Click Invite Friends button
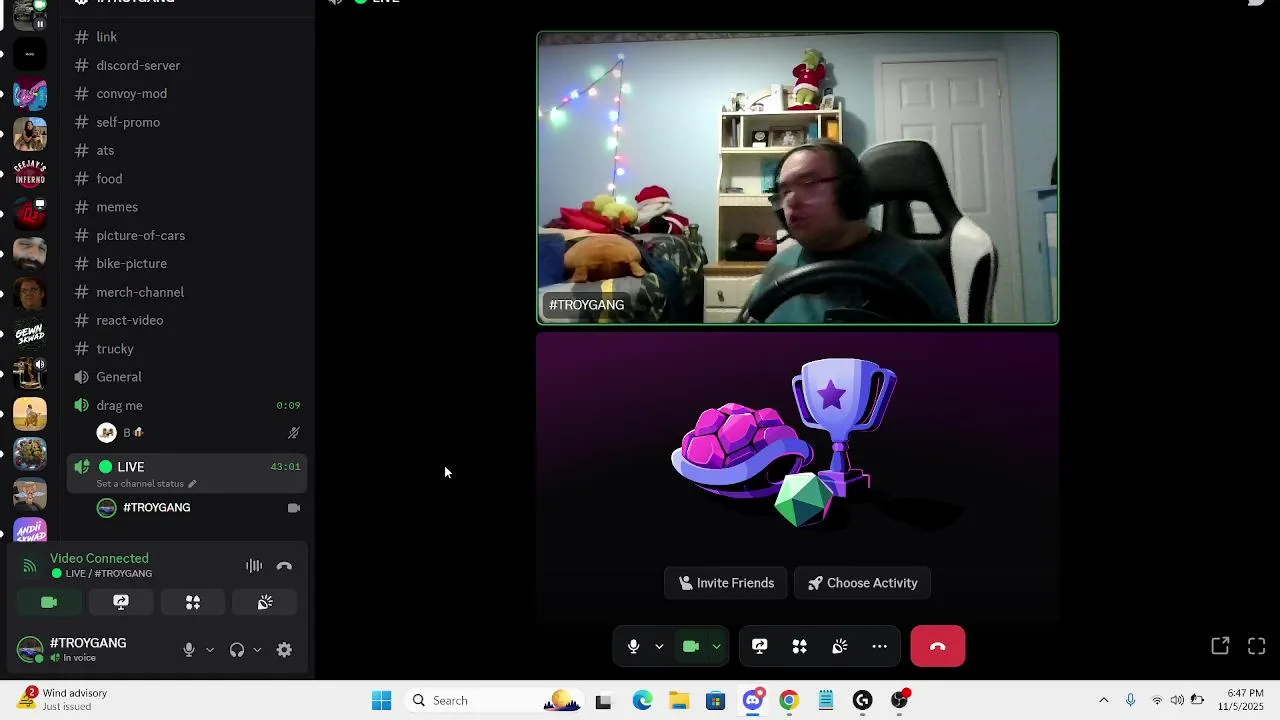Image resolution: width=1280 pixels, height=720 pixels. 727,583
